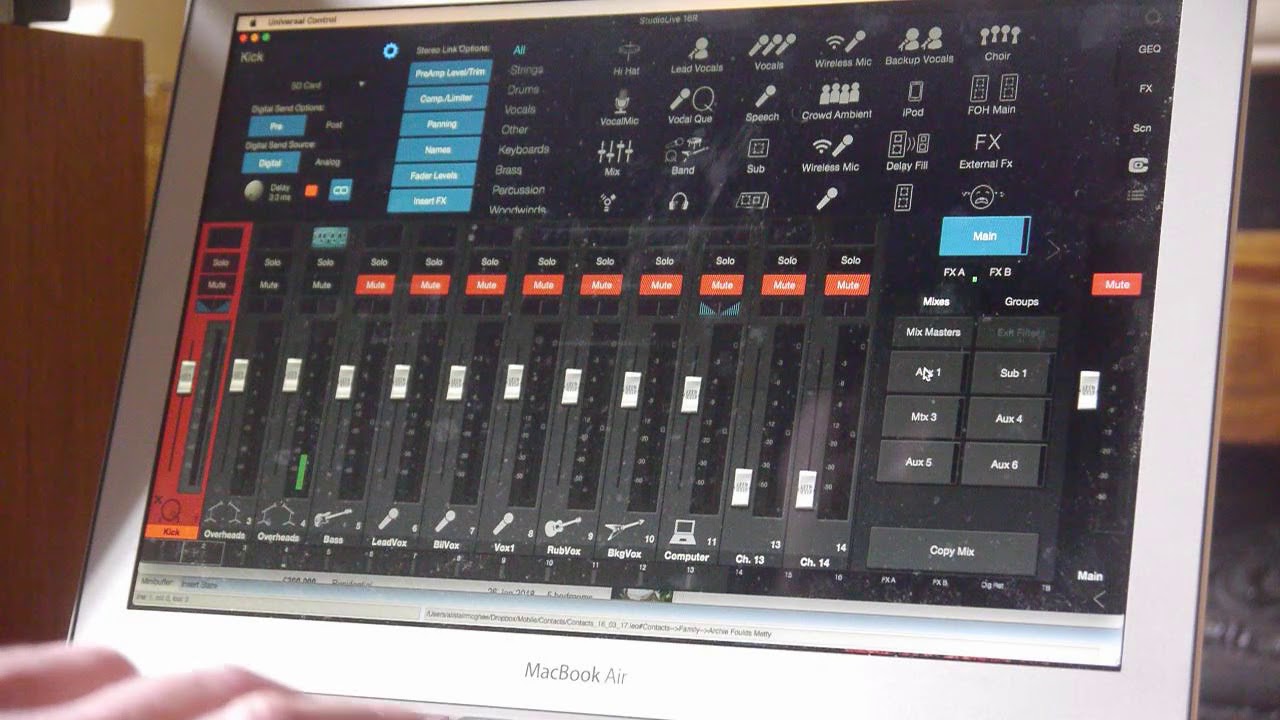Click the Copy Mix button

point(951,551)
